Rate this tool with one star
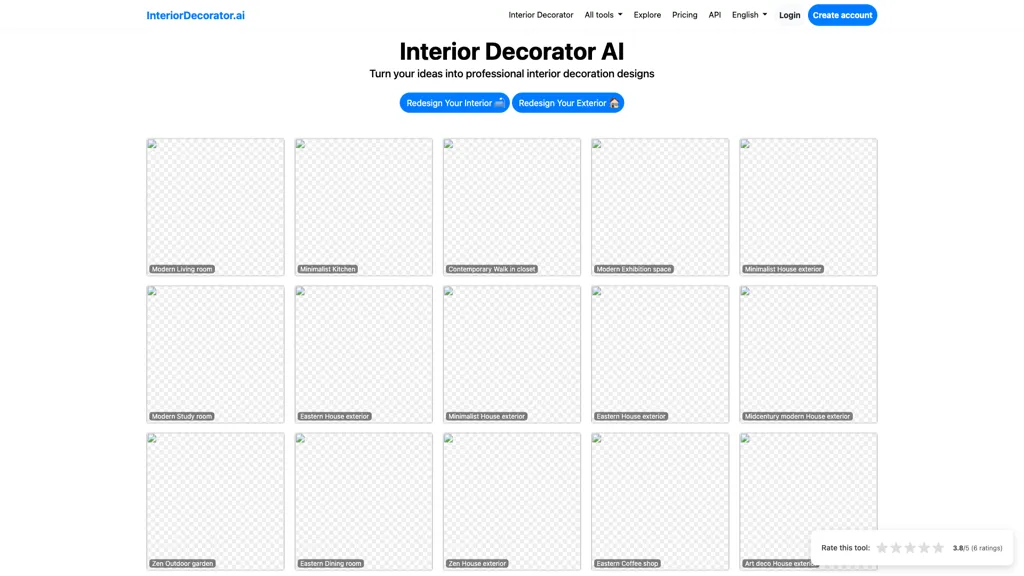This screenshot has width=1024, height=576. [882, 547]
